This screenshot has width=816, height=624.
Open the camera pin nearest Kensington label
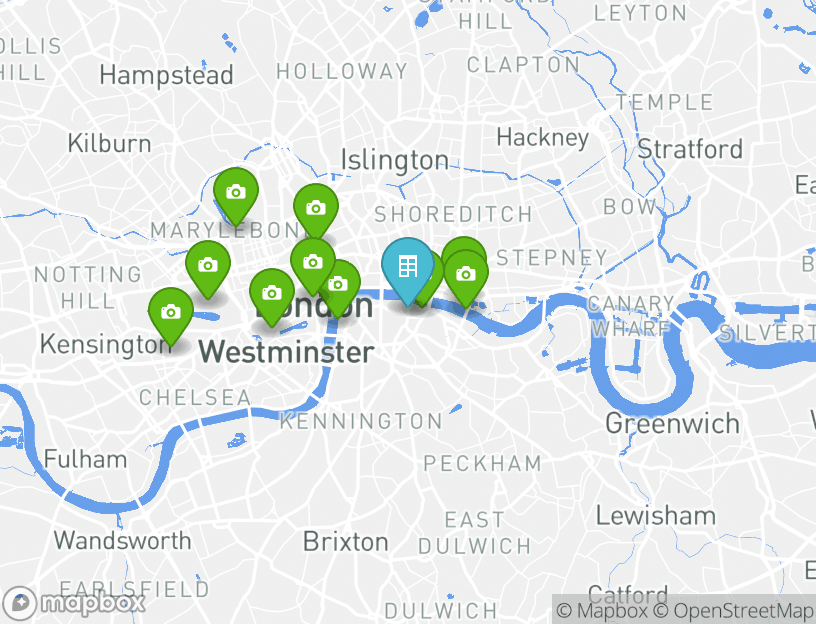click(171, 313)
